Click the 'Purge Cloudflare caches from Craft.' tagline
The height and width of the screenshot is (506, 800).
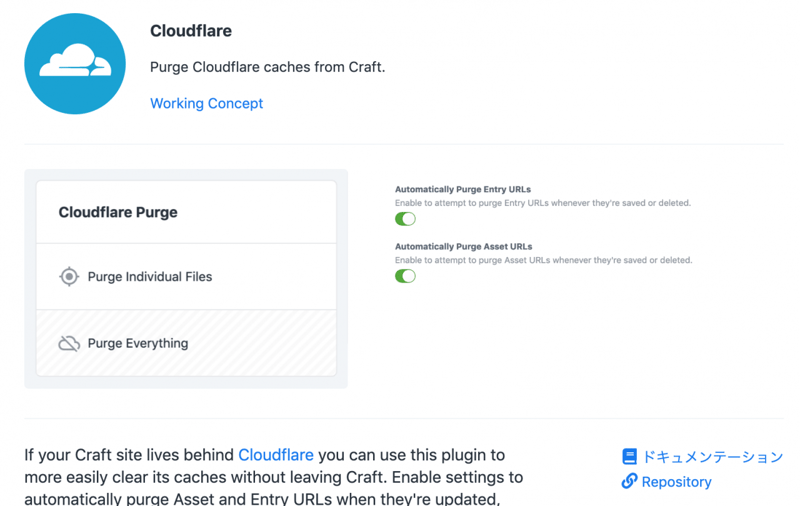(267, 67)
